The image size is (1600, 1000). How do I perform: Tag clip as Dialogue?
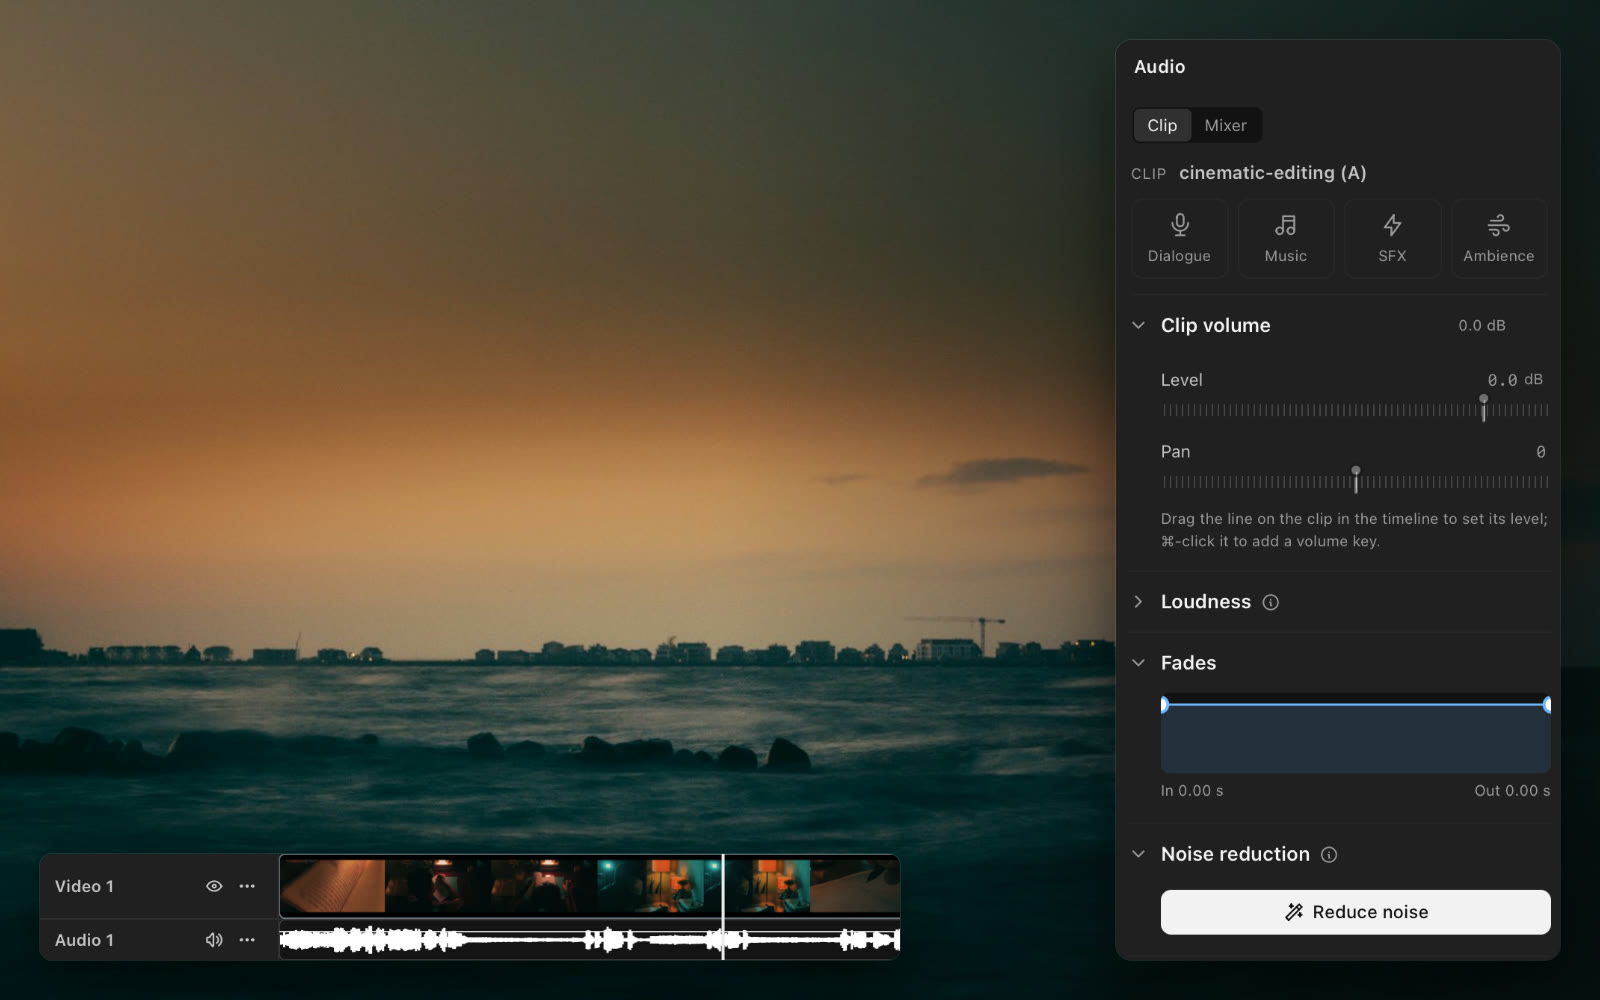[x=1179, y=238]
